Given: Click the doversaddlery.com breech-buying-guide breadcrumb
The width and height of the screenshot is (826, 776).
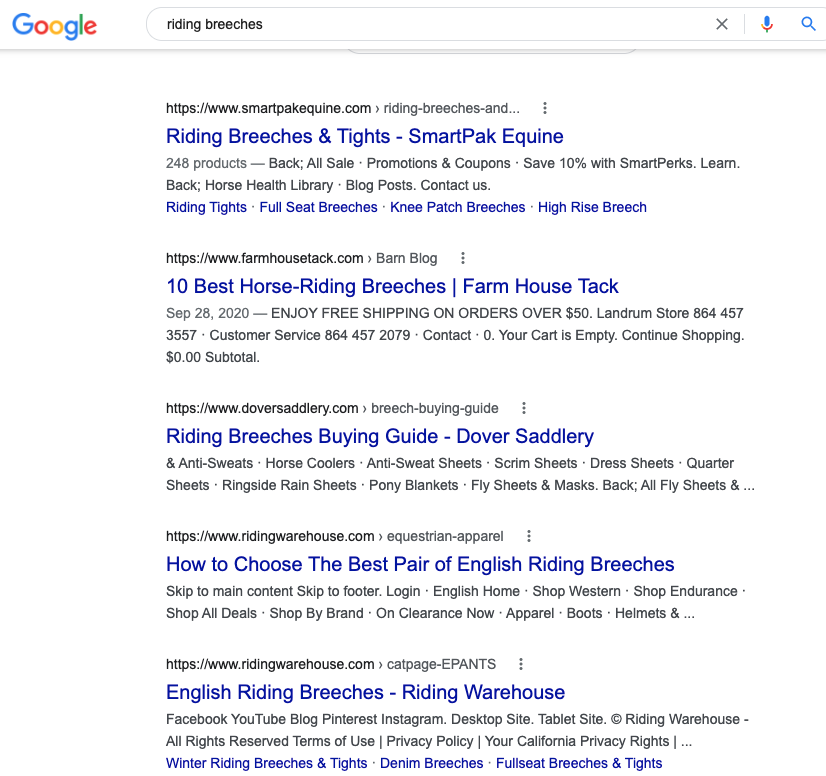Looking at the screenshot, I should [332, 408].
